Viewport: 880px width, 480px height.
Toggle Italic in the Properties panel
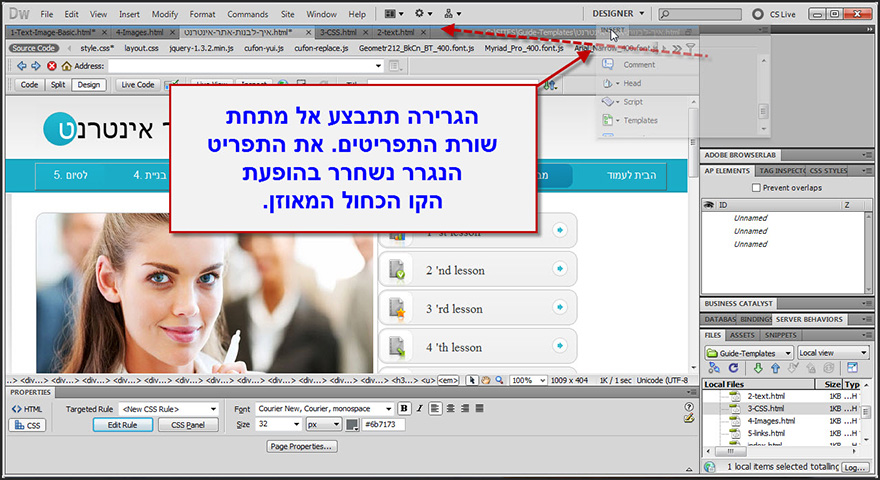[x=419, y=409]
